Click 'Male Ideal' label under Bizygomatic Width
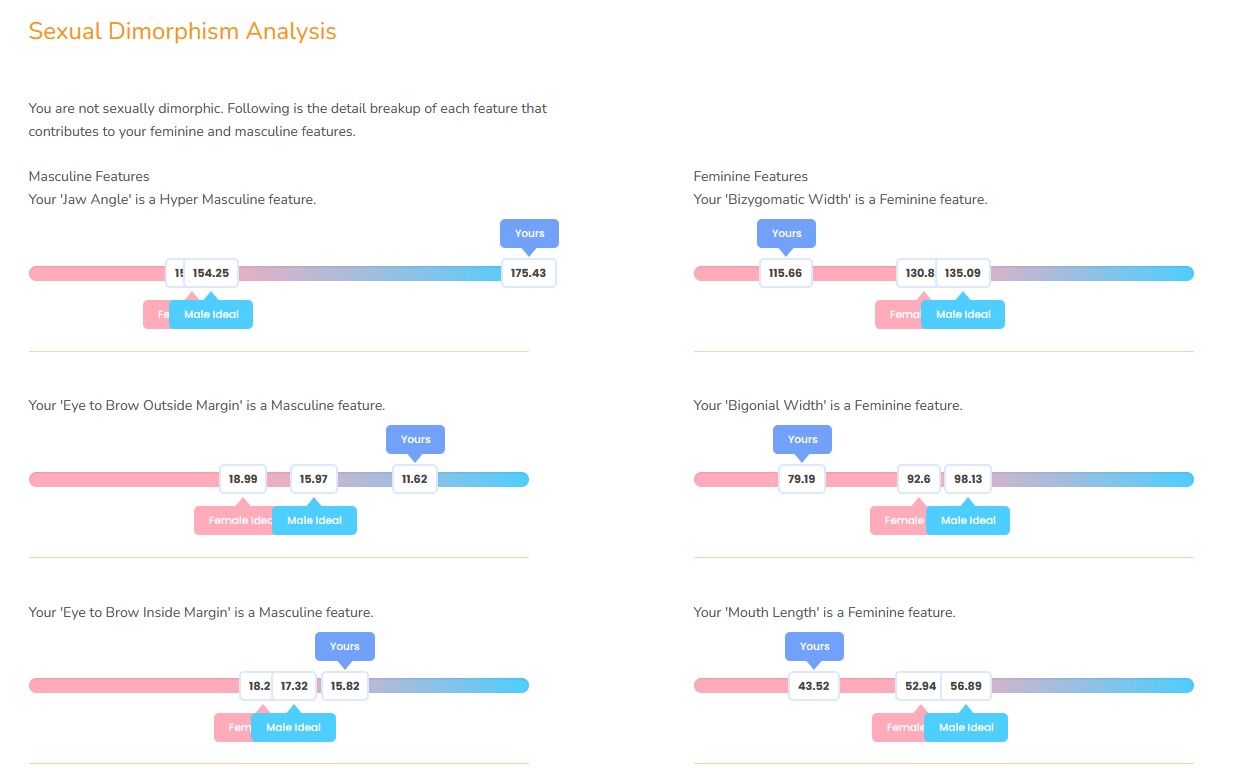 pyautogui.click(x=963, y=314)
